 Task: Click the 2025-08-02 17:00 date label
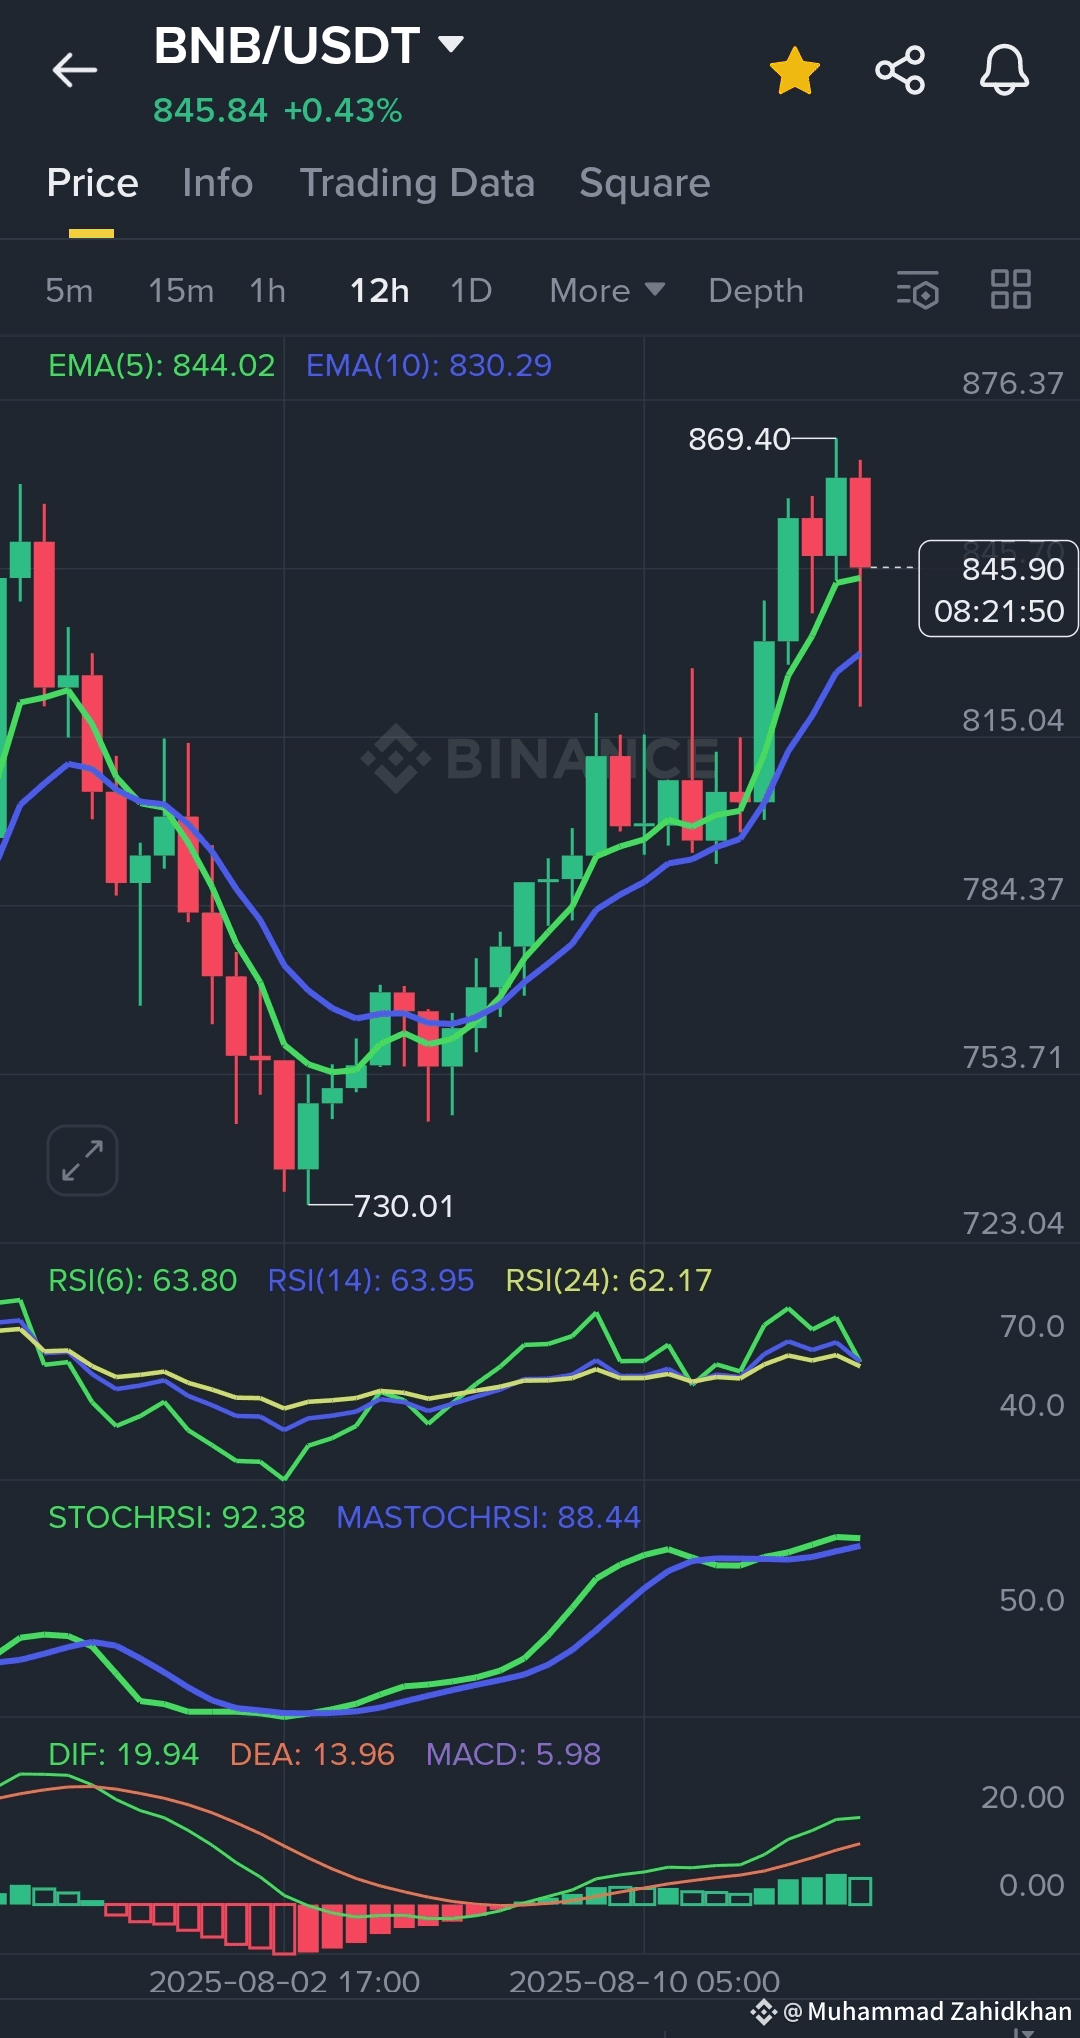pyautogui.click(x=284, y=1982)
